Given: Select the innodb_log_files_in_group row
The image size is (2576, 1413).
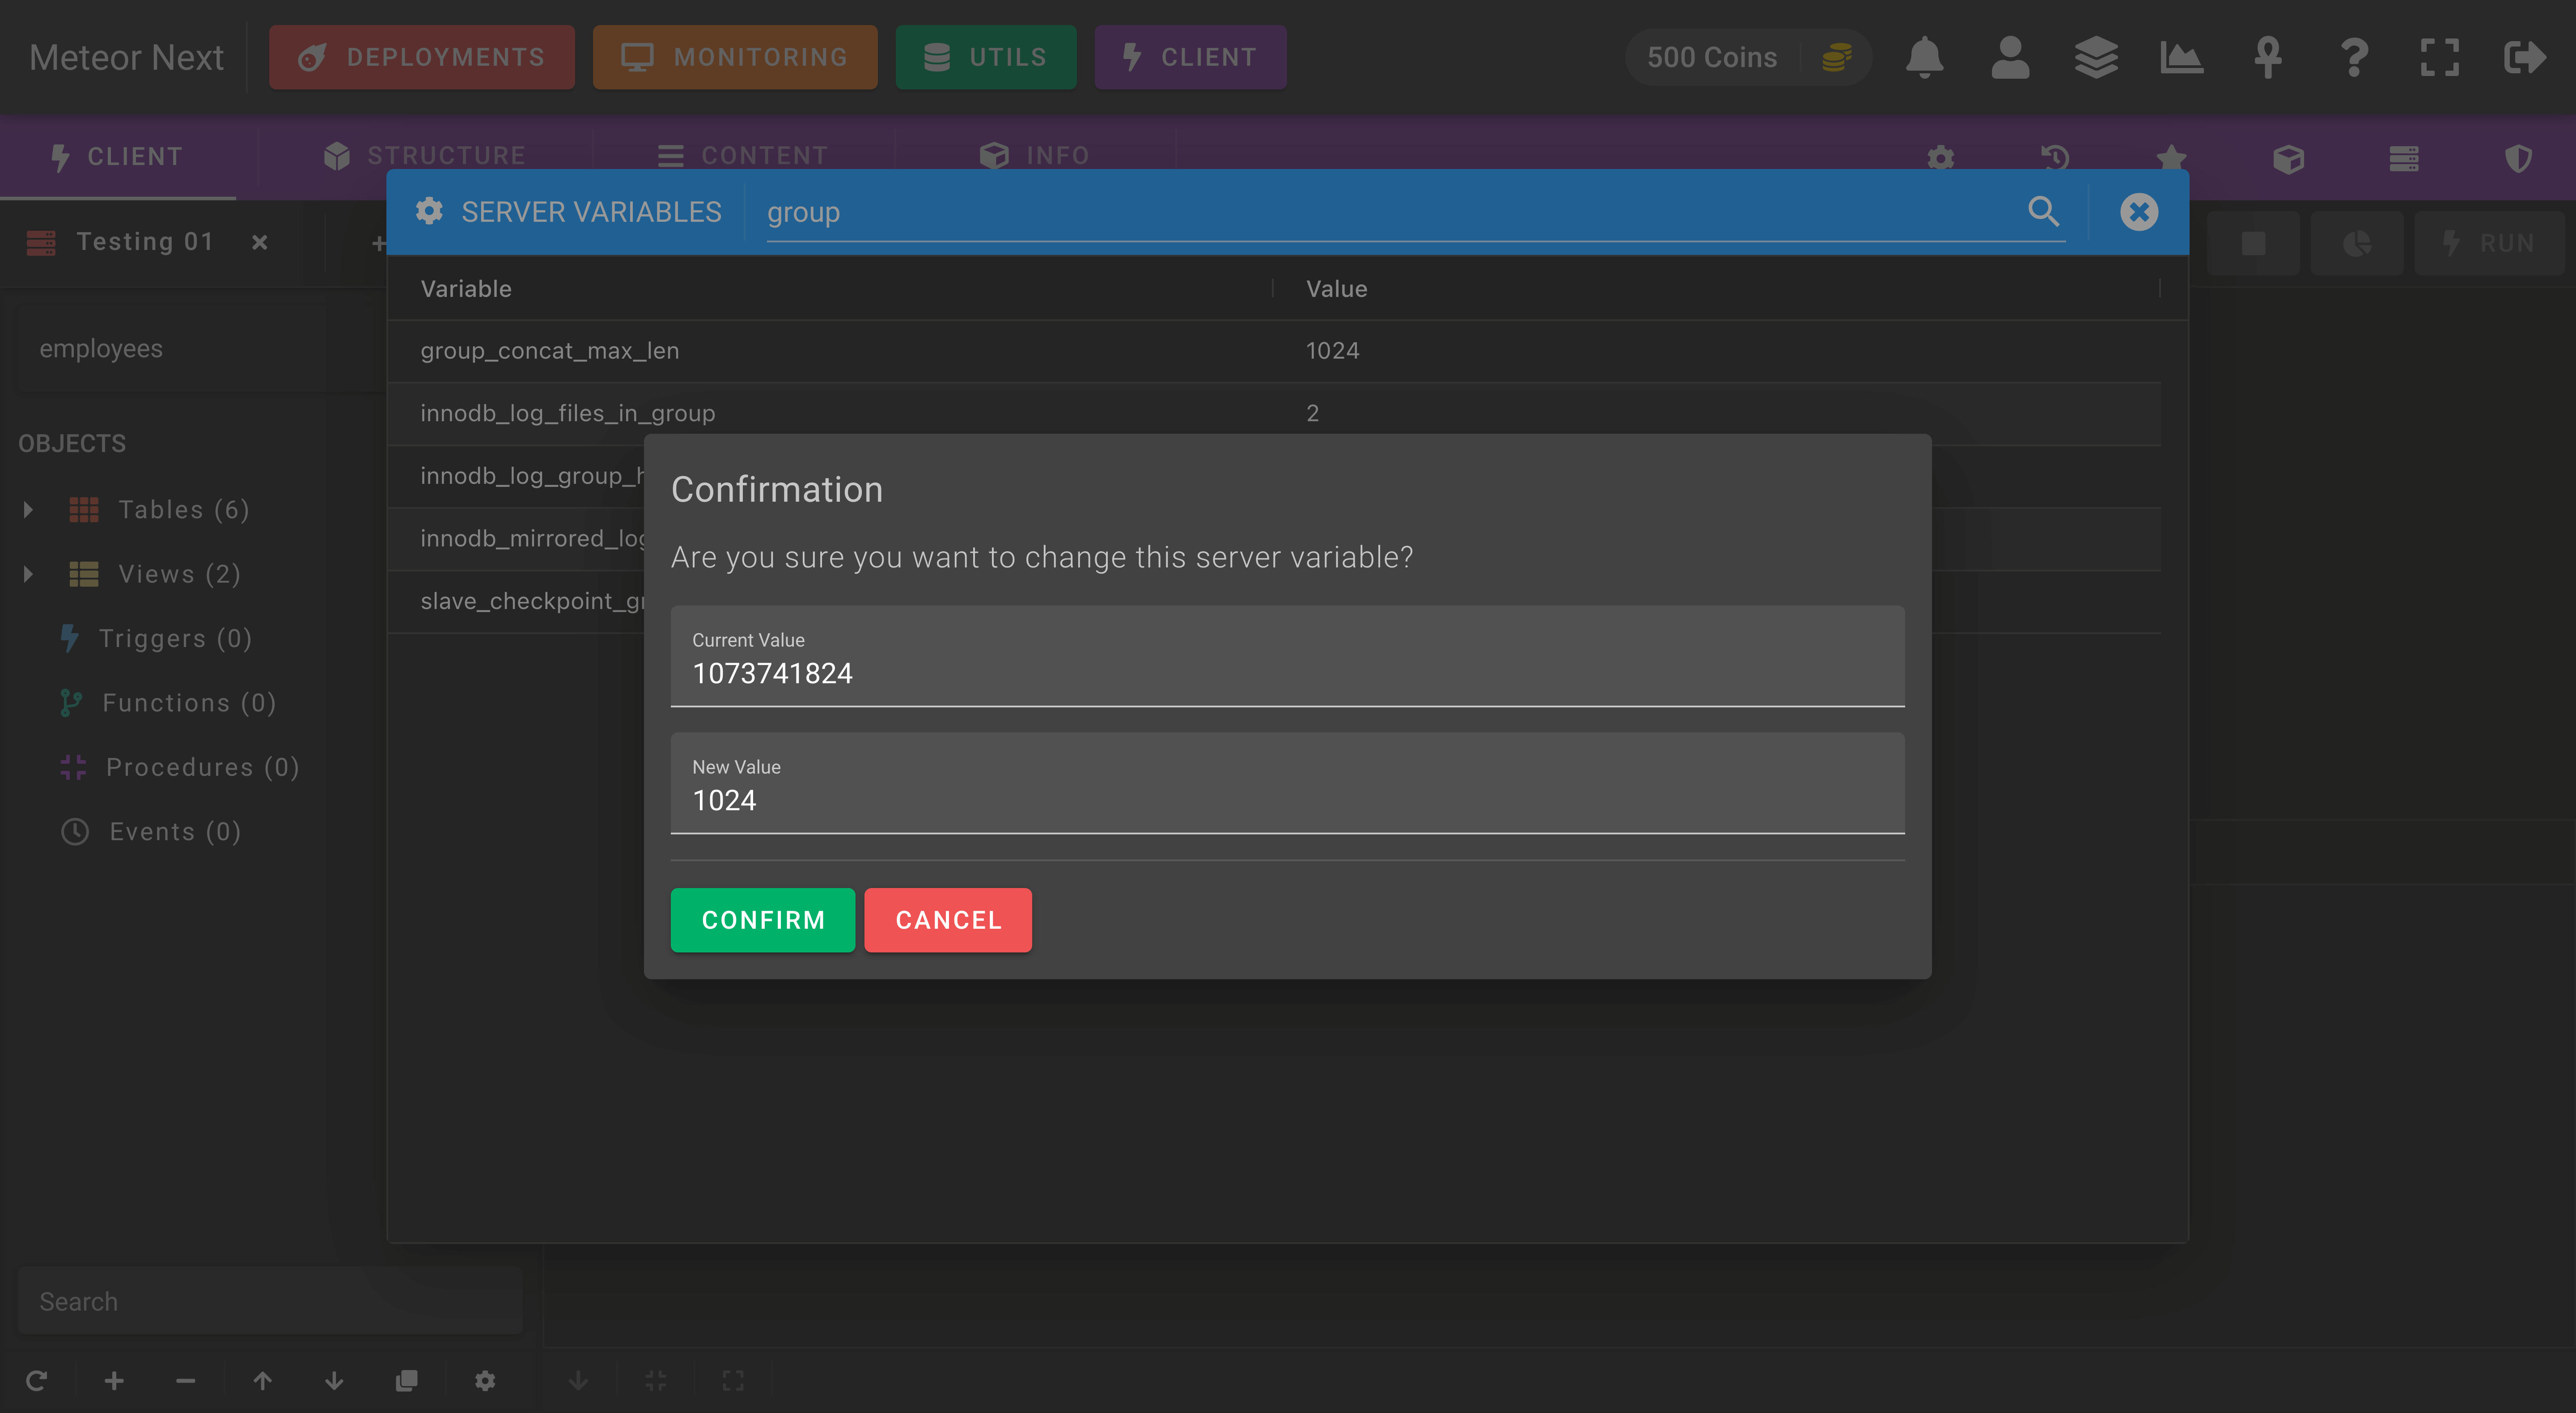Looking at the screenshot, I should coord(1274,413).
